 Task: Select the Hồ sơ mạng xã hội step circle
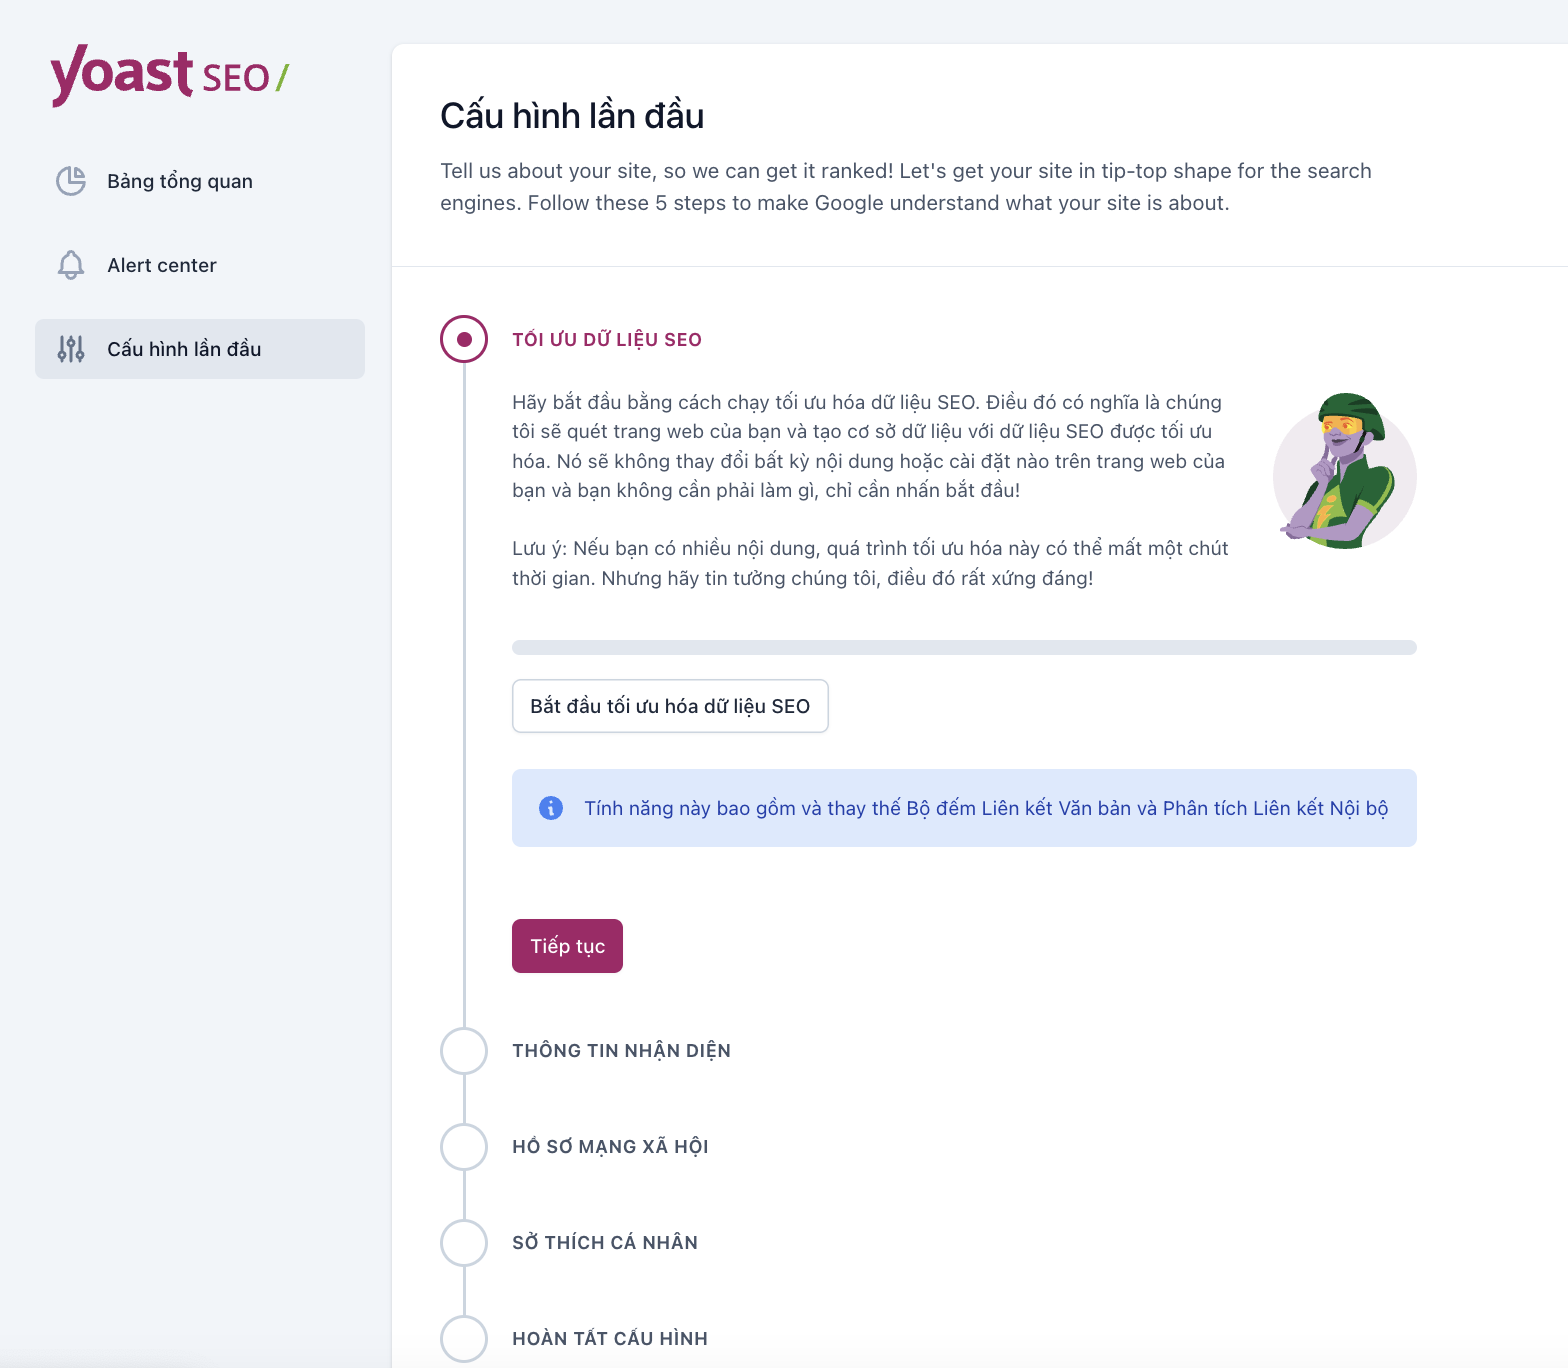tap(464, 1147)
